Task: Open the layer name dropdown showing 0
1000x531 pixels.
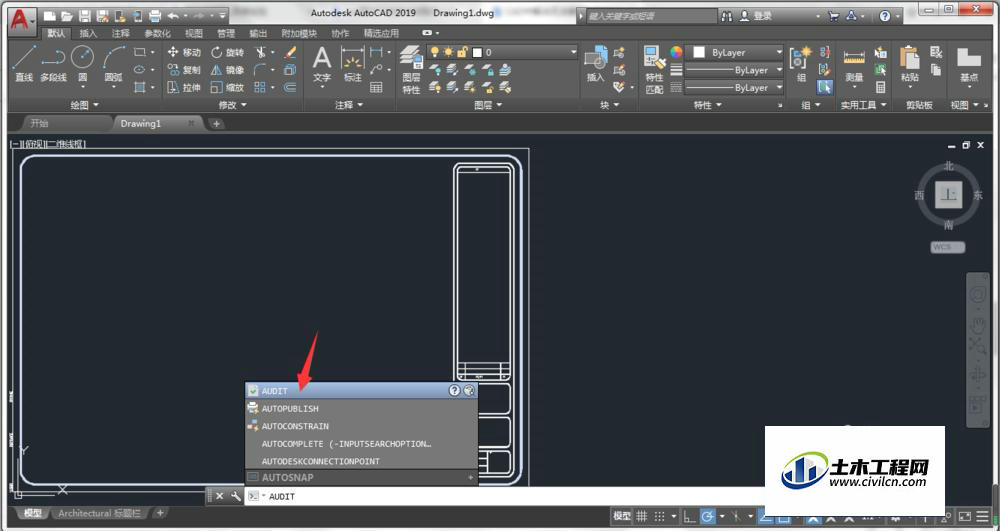Action: (x=502, y=52)
